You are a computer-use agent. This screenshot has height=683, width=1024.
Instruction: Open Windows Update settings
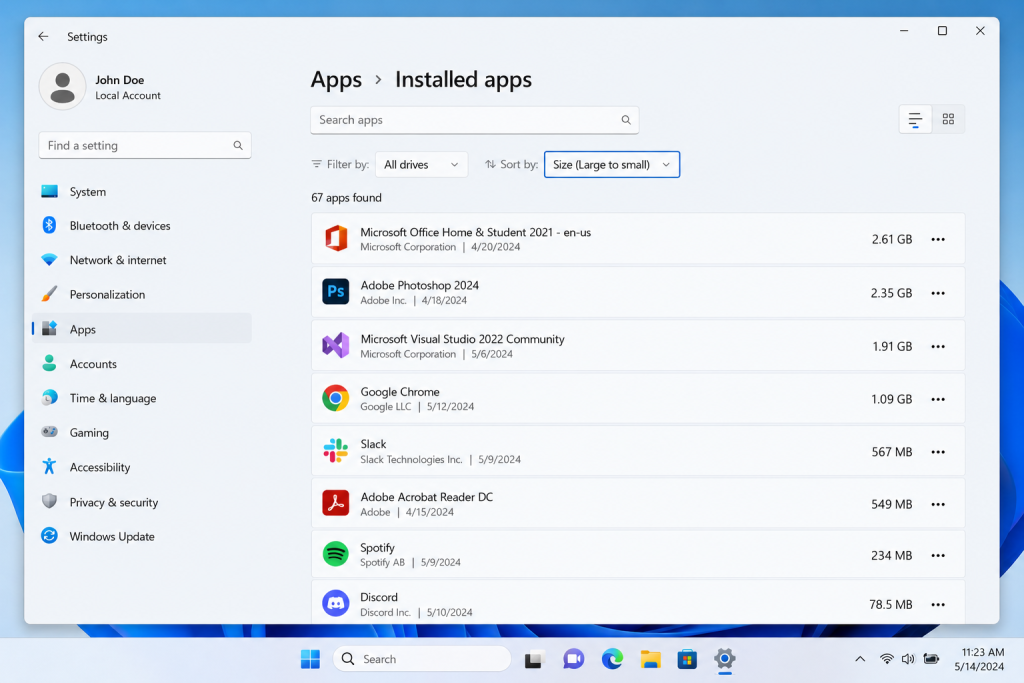(142, 537)
